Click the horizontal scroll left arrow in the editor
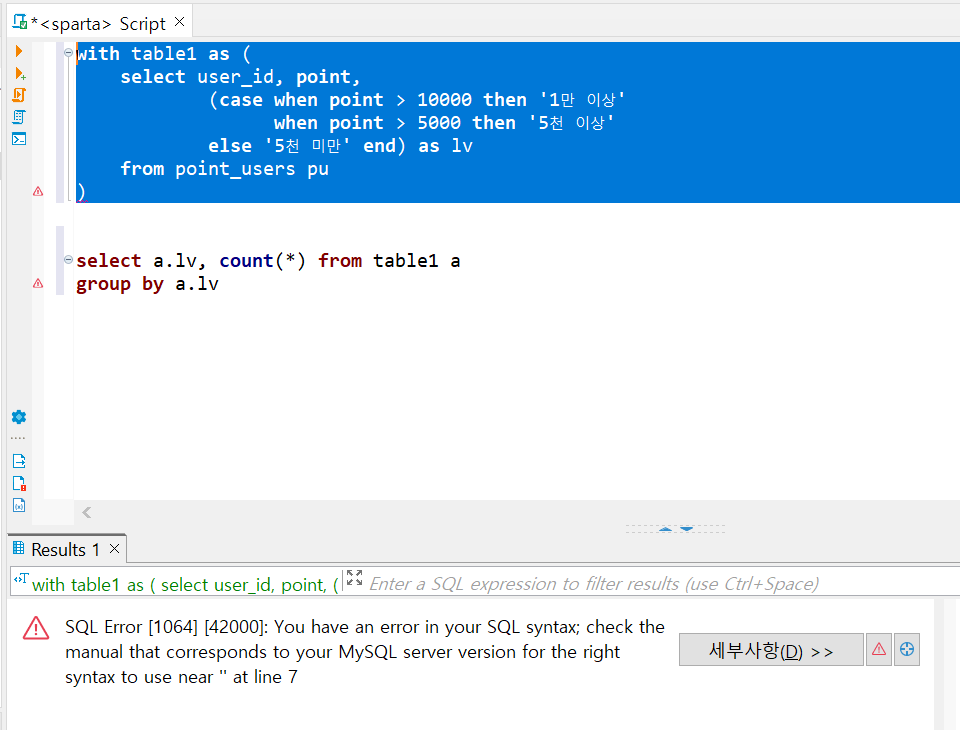 [87, 513]
